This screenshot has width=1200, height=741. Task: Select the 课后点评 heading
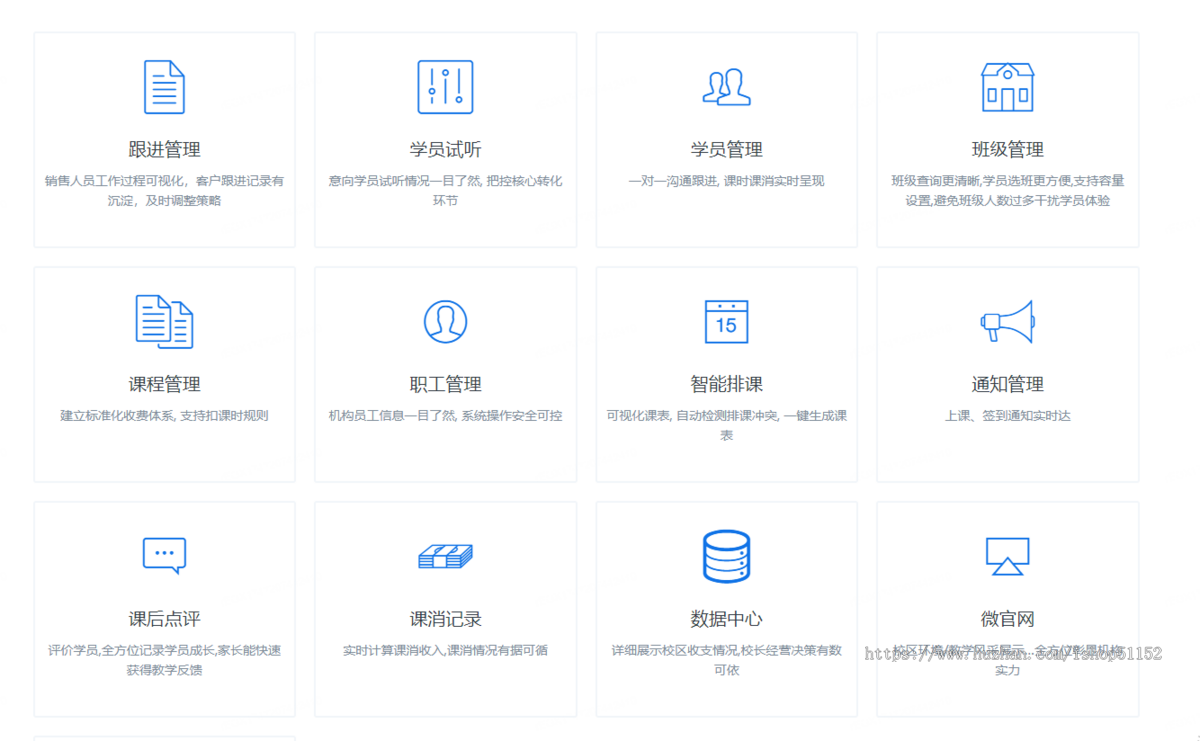point(165,620)
